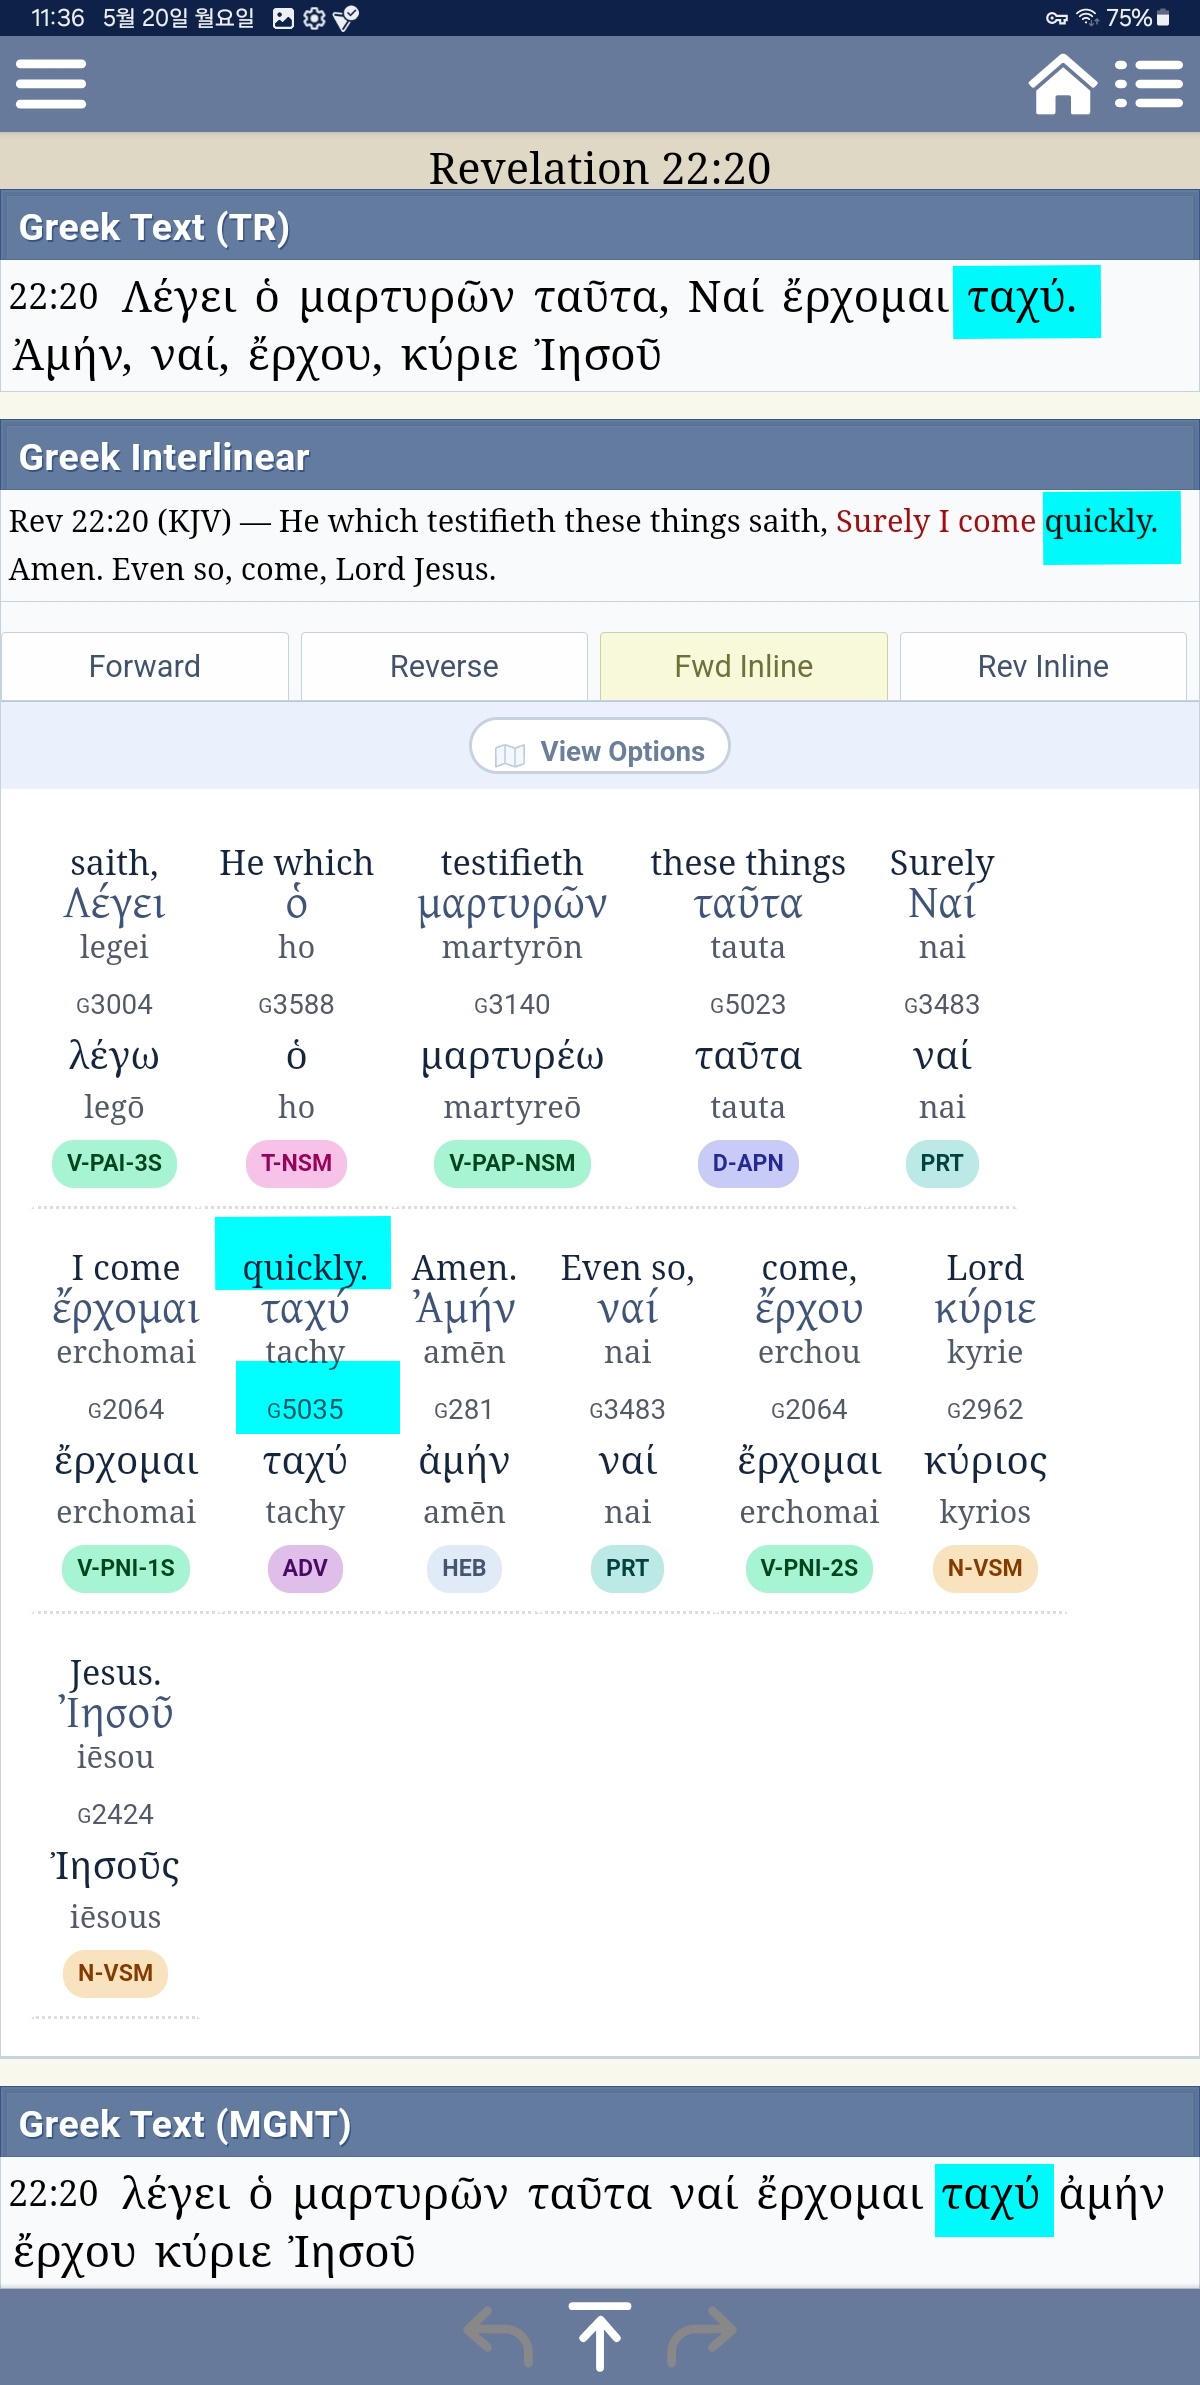Tap the root word ἀμήν
The width and height of the screenshot is (1200, 2385).
click(464, 1461)
